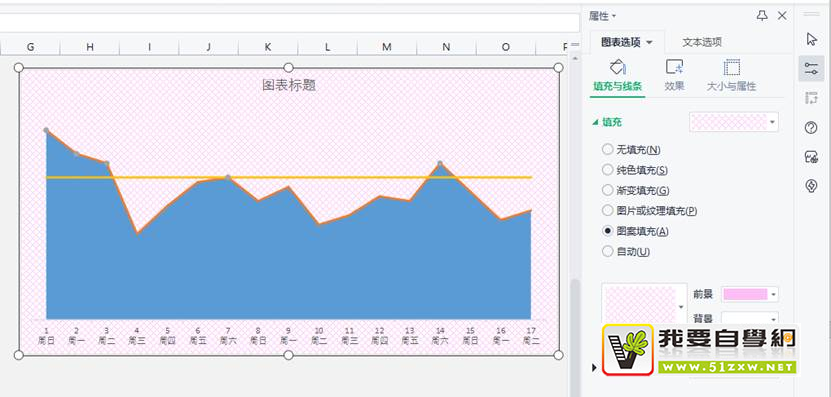
Task: Click the pink foreground color swatch
Action: [x=746, y=294]
